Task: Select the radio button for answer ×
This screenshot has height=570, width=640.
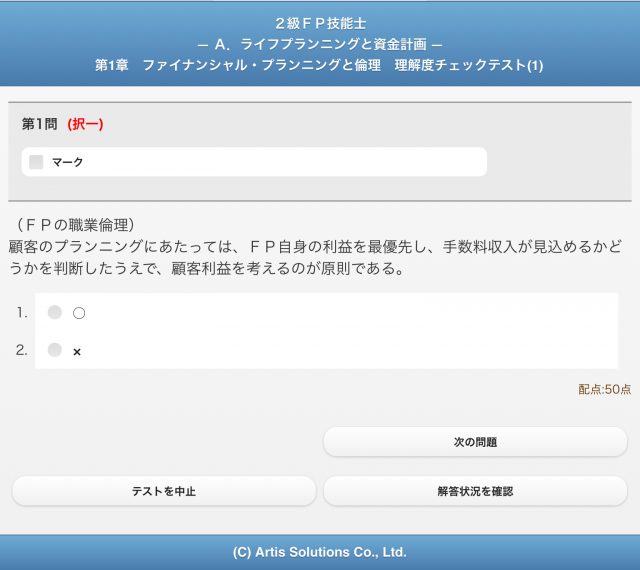Action: tap(55, 350)
